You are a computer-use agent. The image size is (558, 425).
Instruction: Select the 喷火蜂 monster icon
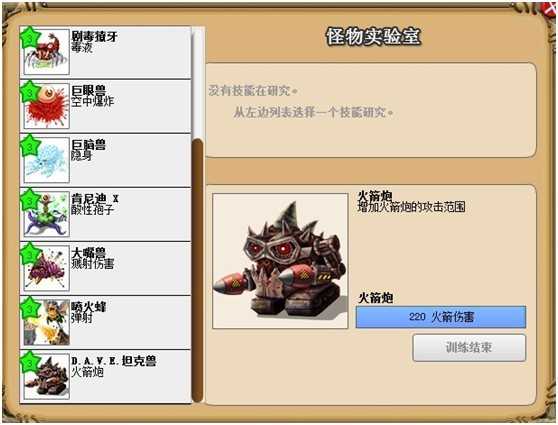[46, 322]
